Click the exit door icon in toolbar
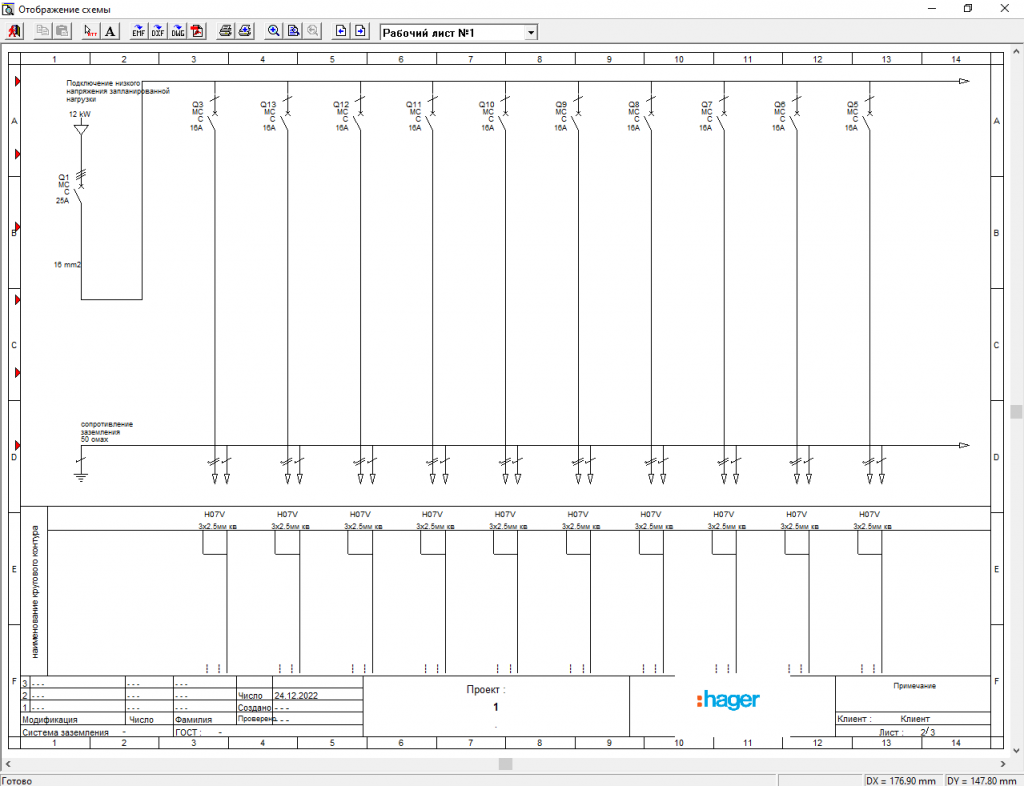1024x786 pixels. click(15, 32)
